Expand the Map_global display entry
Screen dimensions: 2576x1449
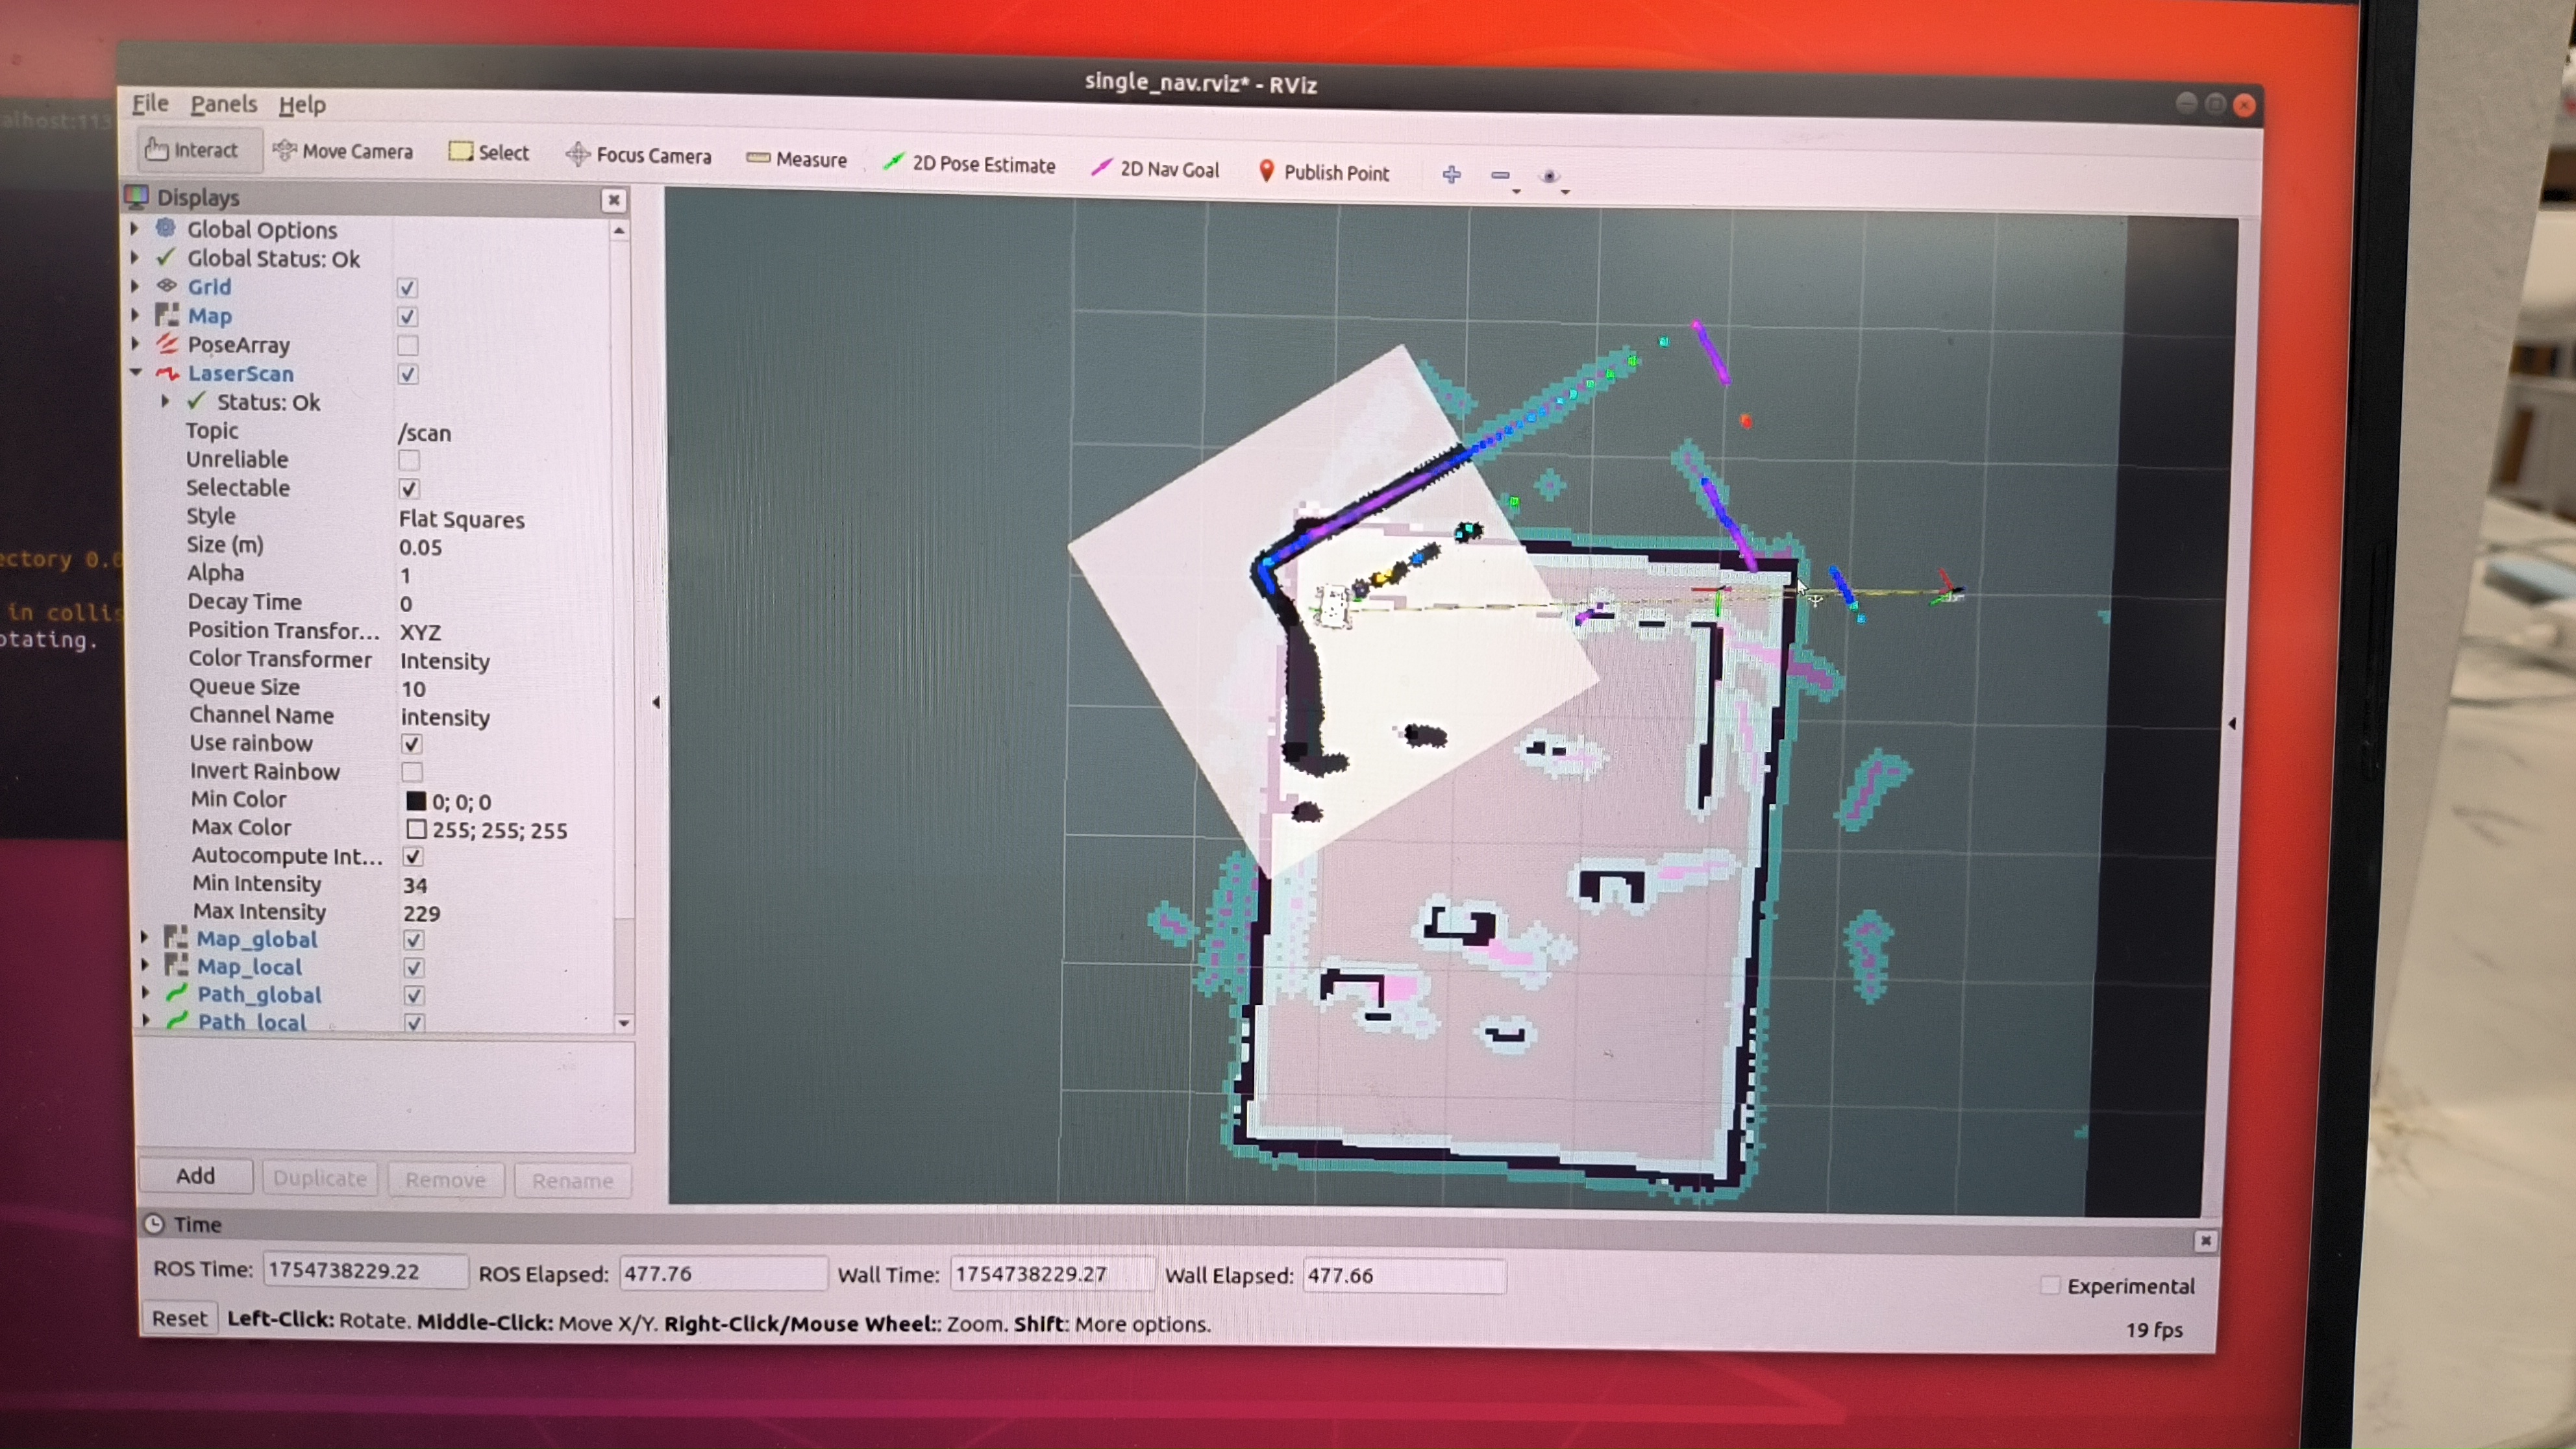(145, 938)
